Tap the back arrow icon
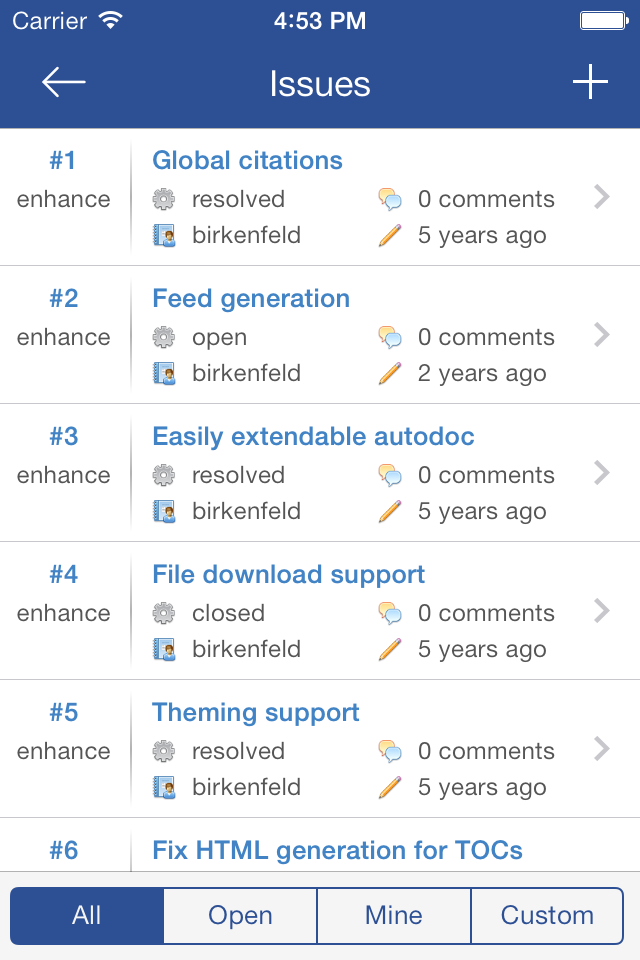Screen dimensions: 640x960 (x=64, y=82)
